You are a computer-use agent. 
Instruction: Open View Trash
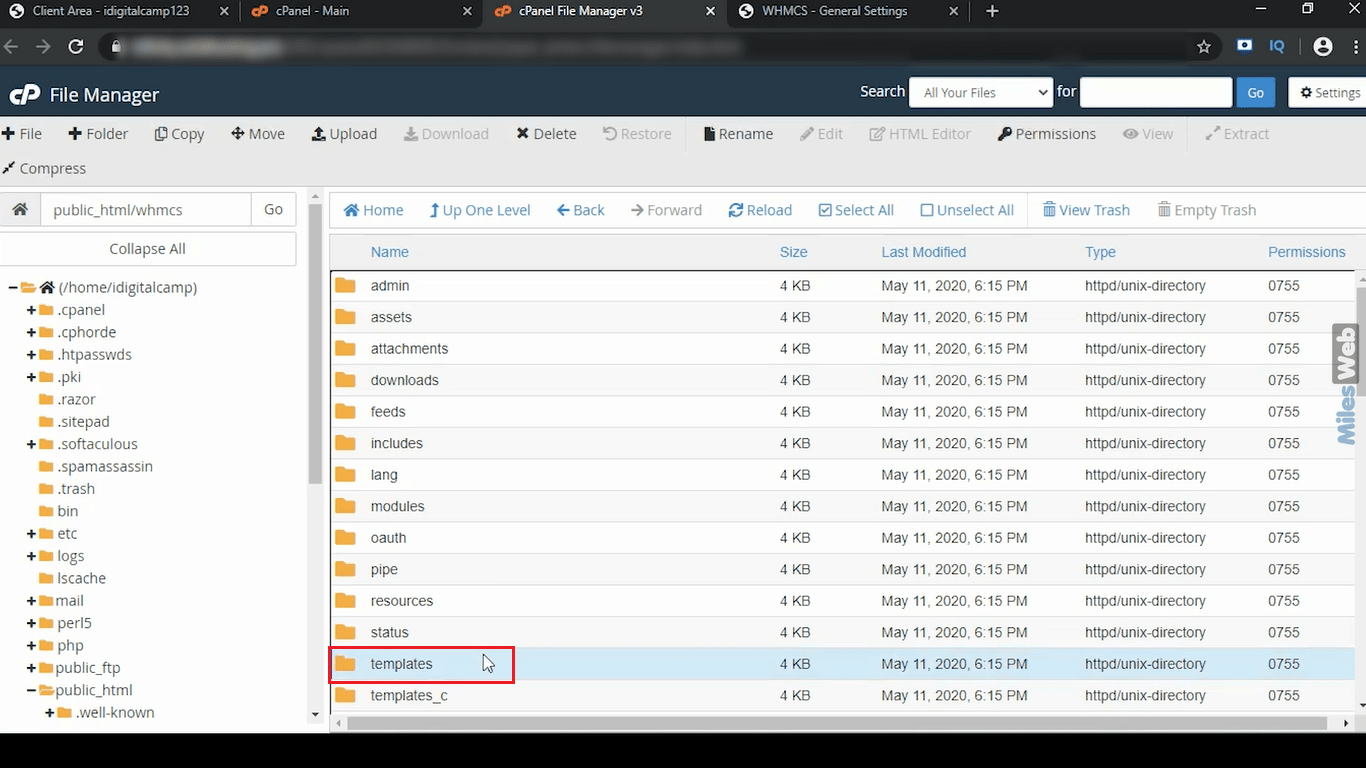point(1086,210)
